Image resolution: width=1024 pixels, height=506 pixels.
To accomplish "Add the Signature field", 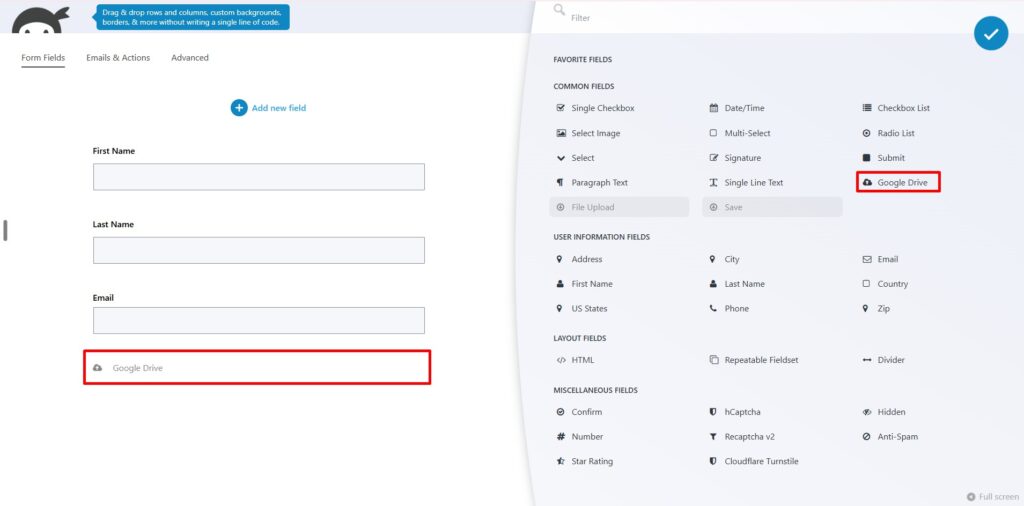I will coord(735,158).
